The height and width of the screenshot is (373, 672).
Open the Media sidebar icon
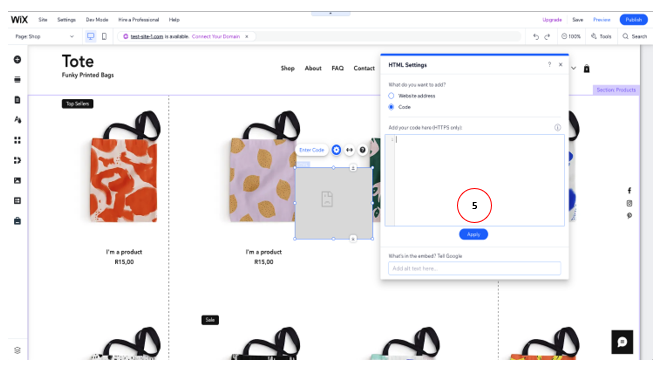coord(17,180)
